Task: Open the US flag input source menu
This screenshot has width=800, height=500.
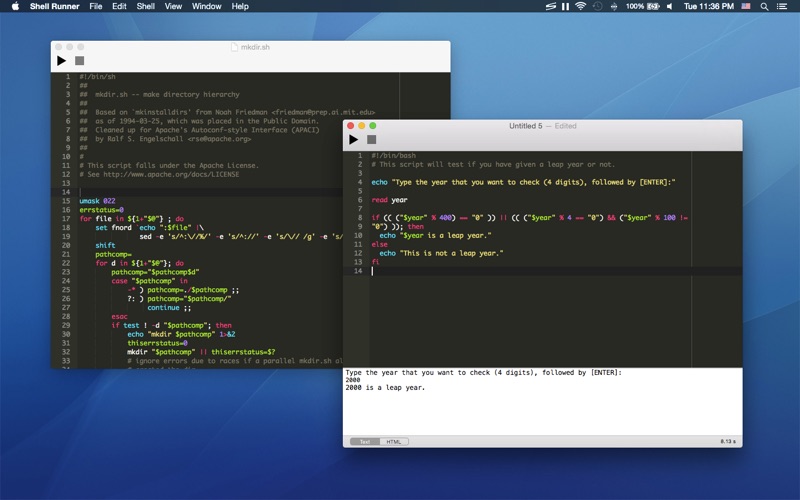Action: click(746, 6)
